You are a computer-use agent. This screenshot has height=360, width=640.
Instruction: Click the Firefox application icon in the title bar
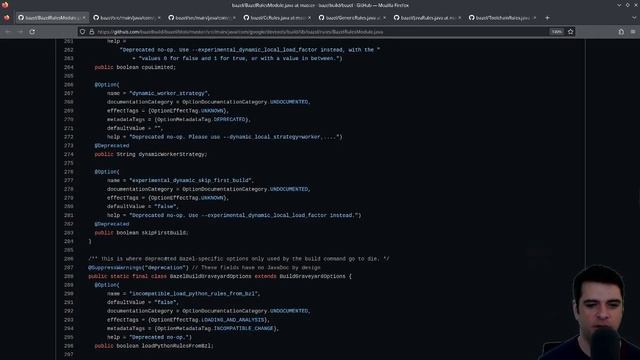[x=5, y=5]
